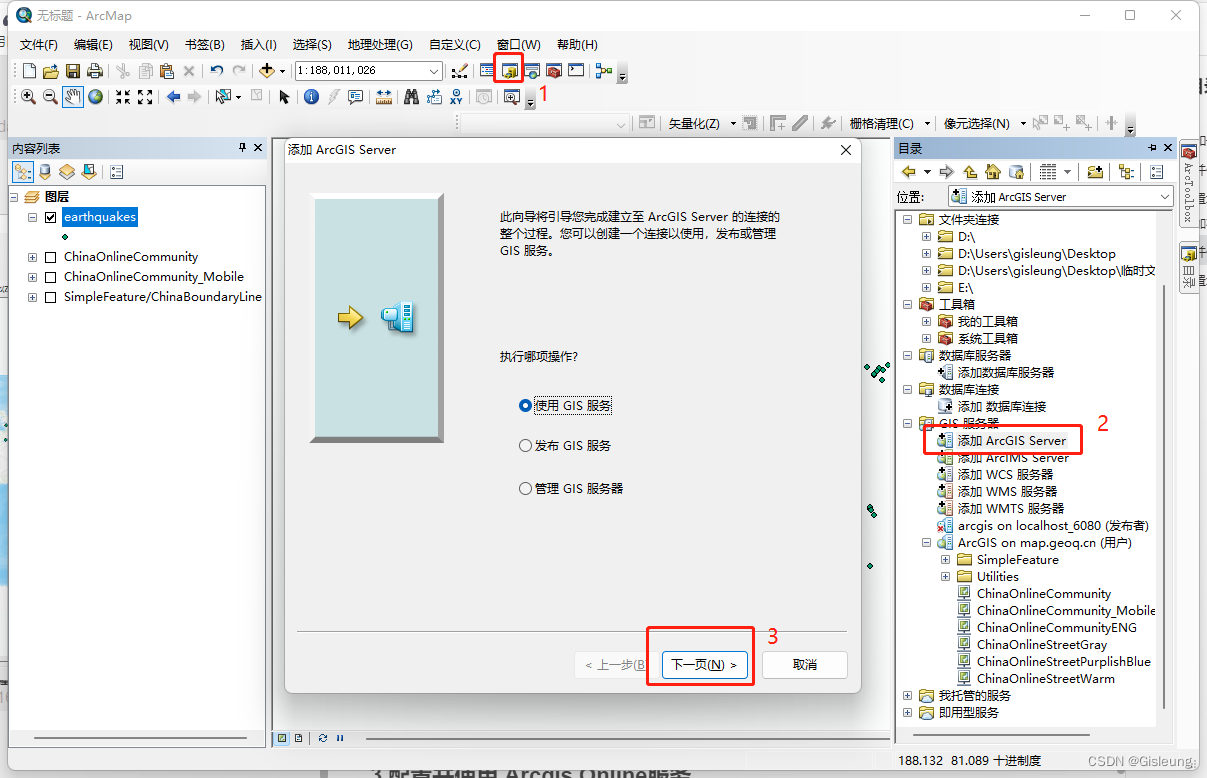Open a map document with the folder icon
This screenshot has width=1207, height=778.
(50, 71)
